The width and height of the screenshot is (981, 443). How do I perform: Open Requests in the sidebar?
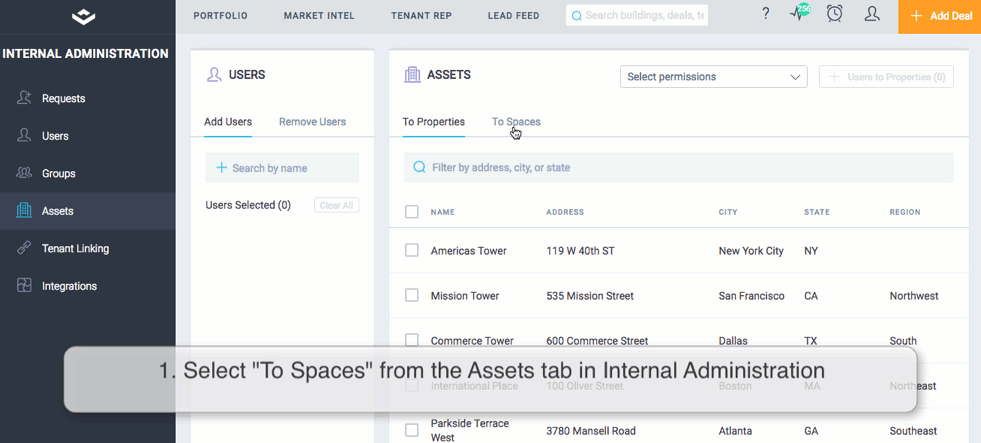click(x=63, y=98)
